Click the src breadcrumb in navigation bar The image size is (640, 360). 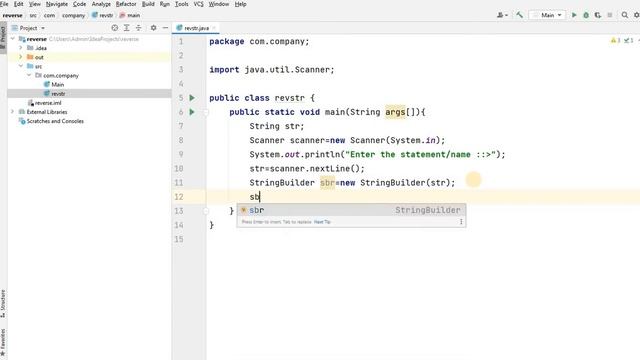[33, 15]
